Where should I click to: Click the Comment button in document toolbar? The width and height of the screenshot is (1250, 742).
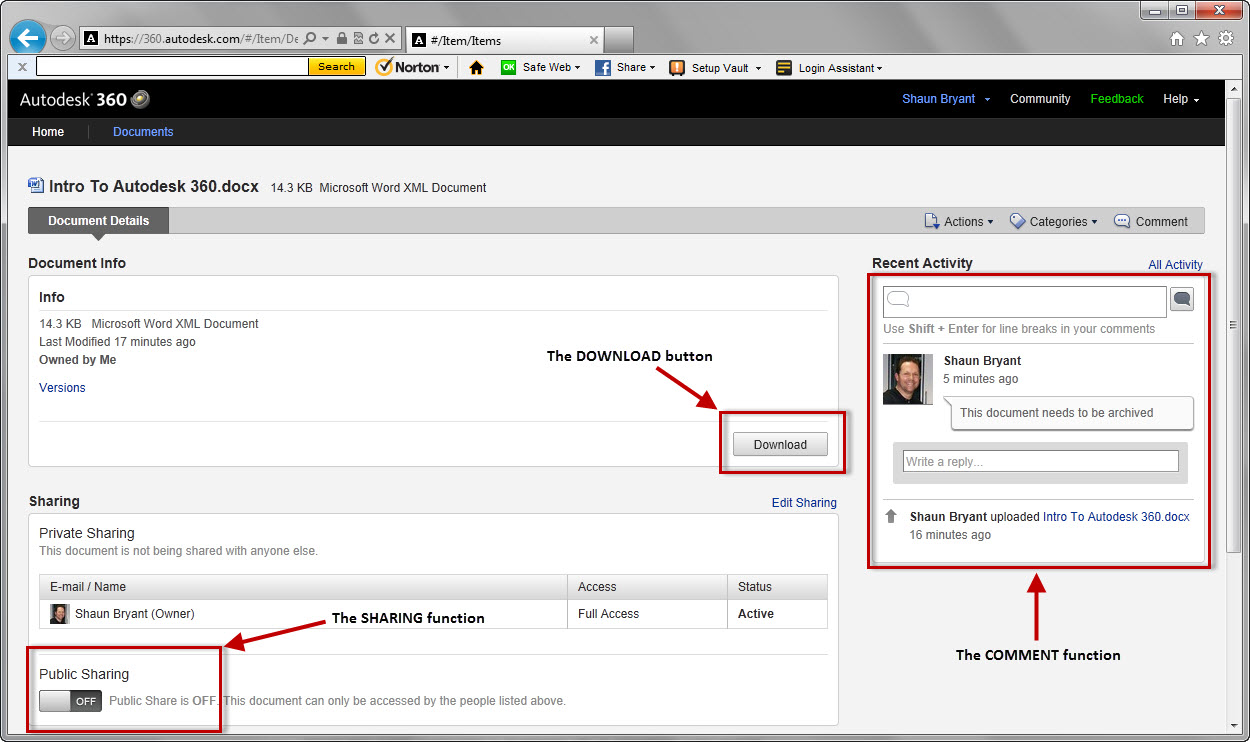point(1151,221)
